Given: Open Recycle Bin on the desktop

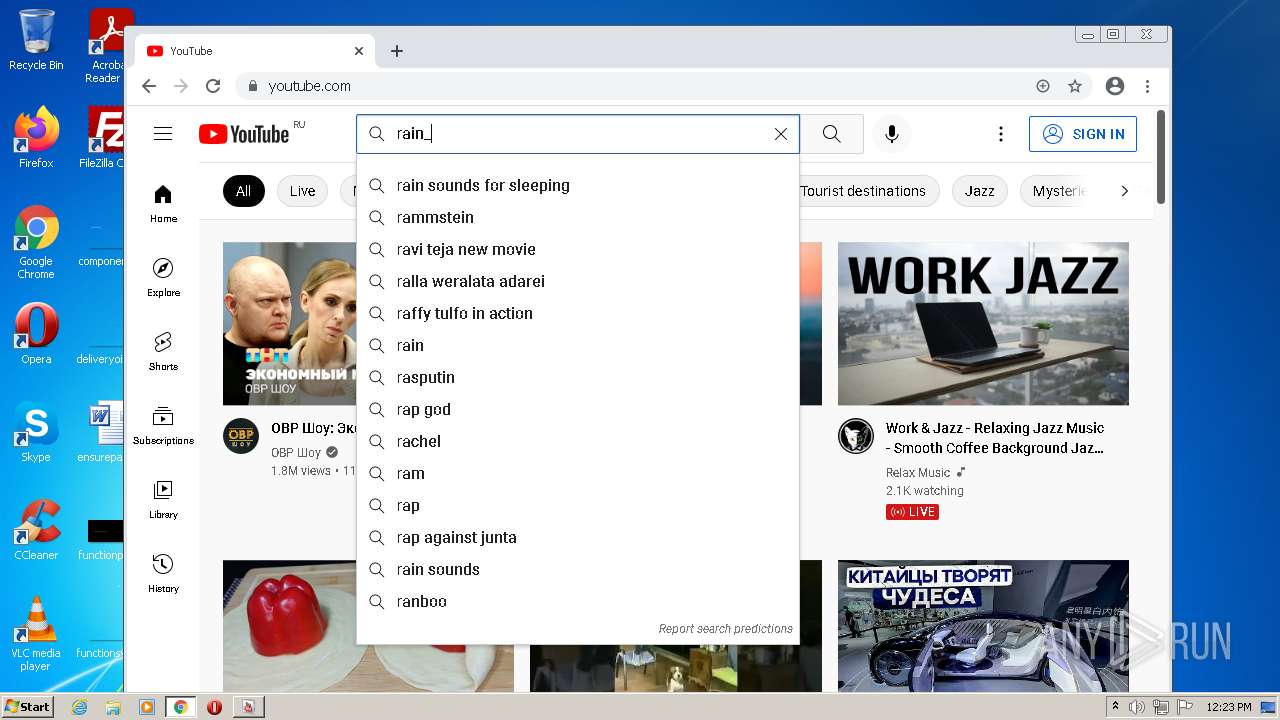Looking at the screenshot, I should (x=36, y=41).
